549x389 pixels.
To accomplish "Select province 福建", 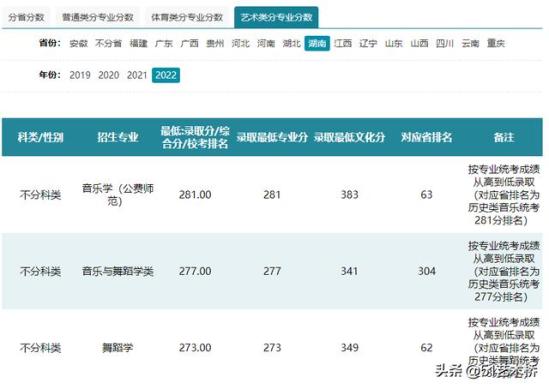I will [139, 43].
